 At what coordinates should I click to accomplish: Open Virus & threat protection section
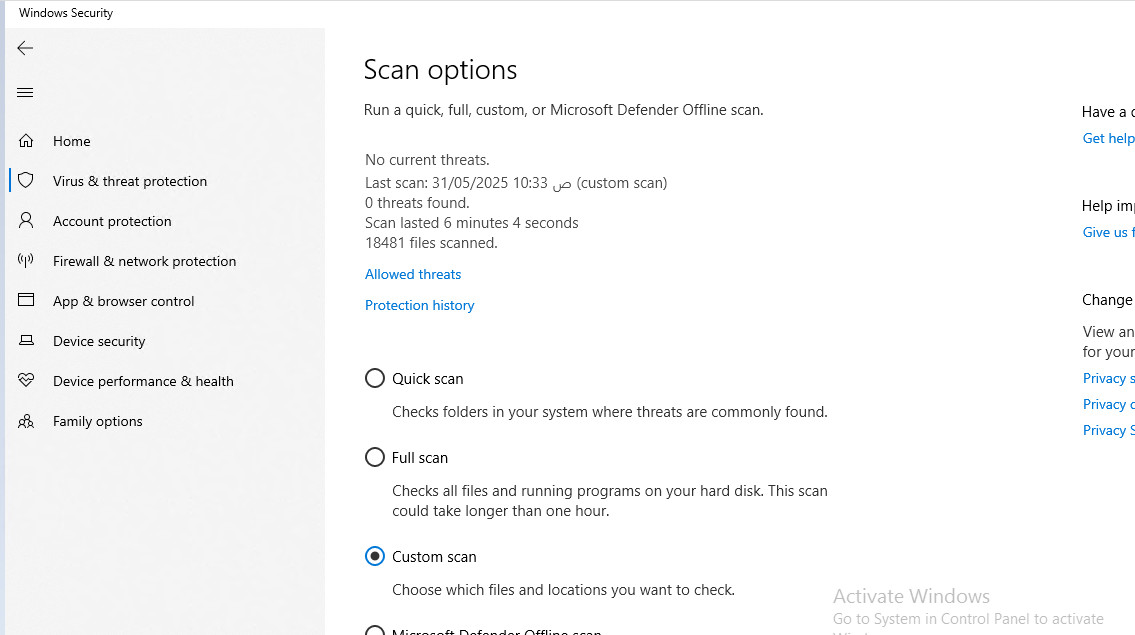130,181
